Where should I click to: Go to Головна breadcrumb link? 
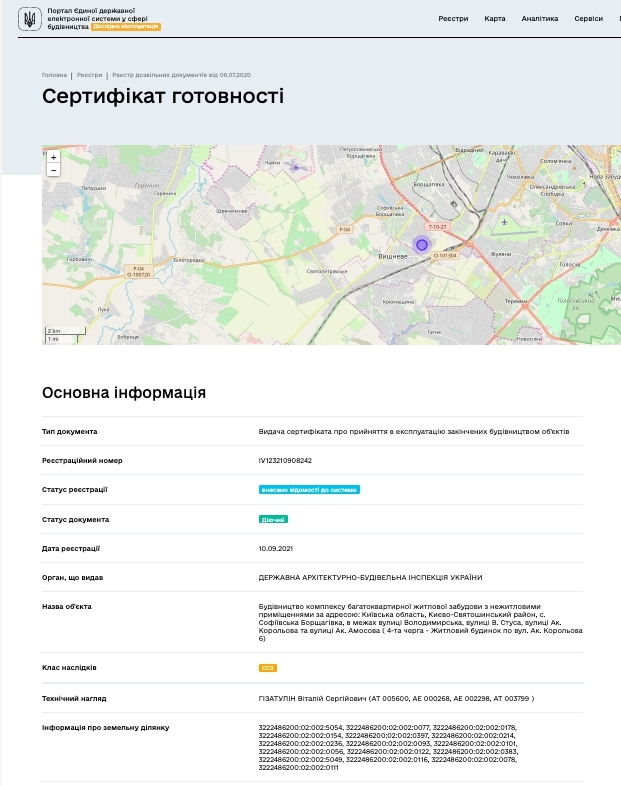point(54,75)
